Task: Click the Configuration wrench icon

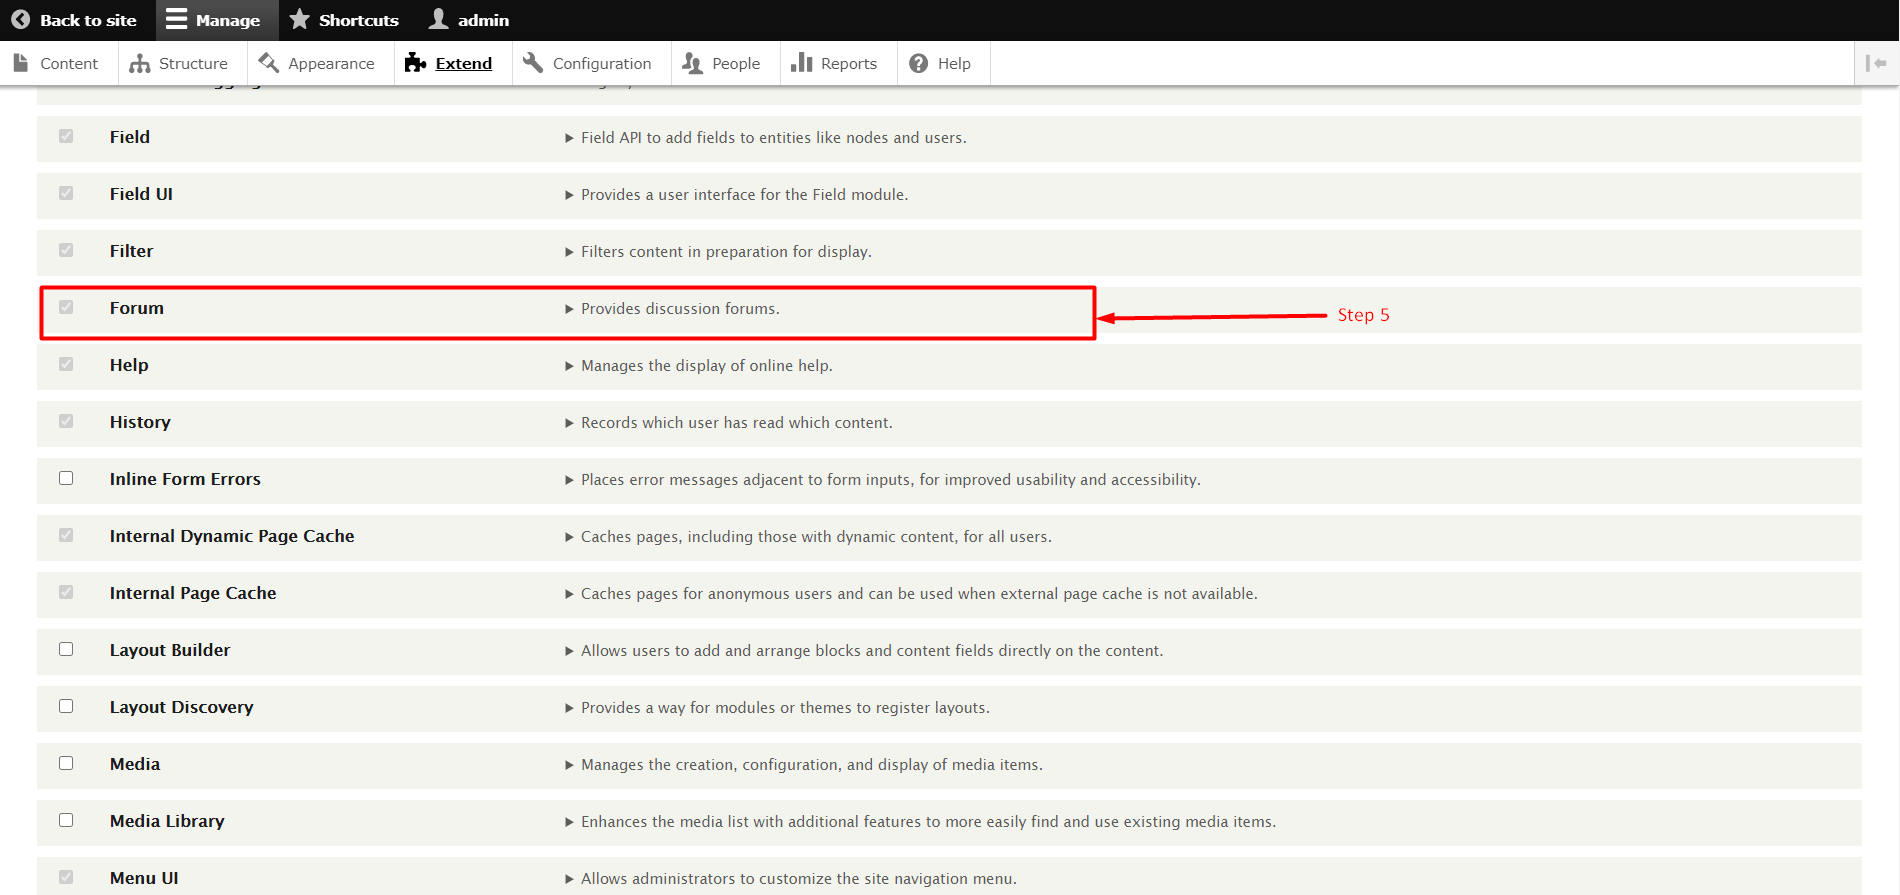Action: pos(533,63)
